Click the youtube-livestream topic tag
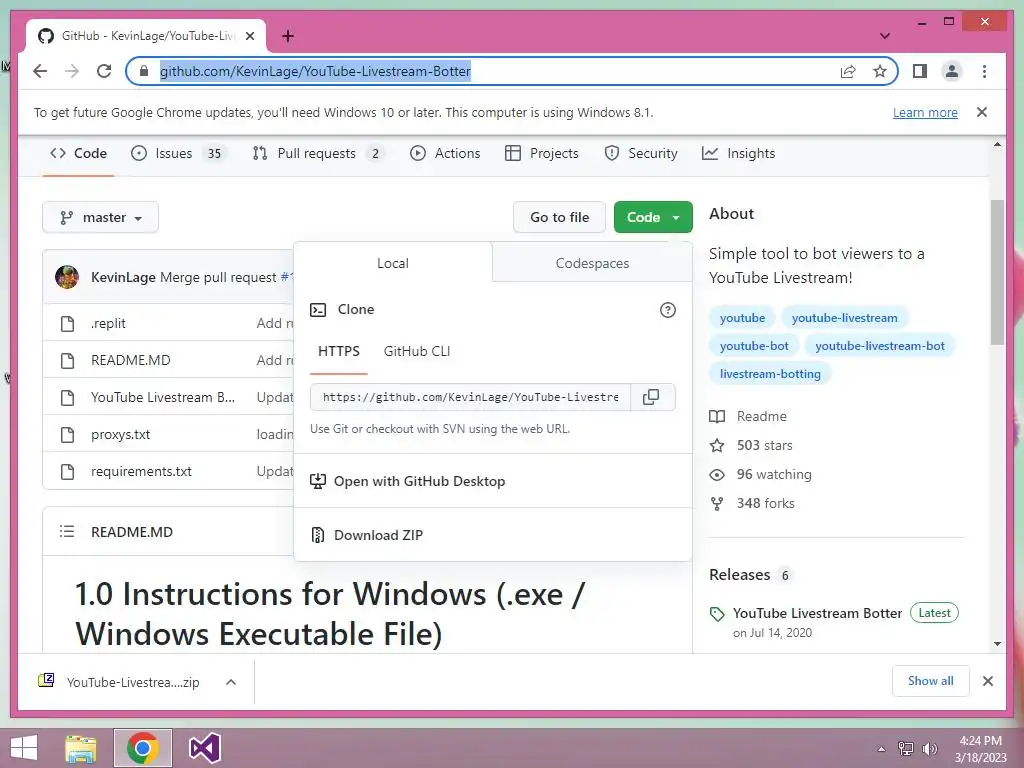Viewport: 1024px width, 768px height. (844, 318)
